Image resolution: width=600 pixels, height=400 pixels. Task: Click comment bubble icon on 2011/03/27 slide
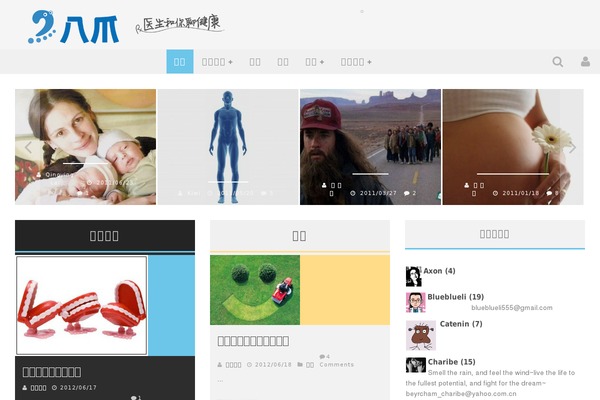(x=406, y=193)
